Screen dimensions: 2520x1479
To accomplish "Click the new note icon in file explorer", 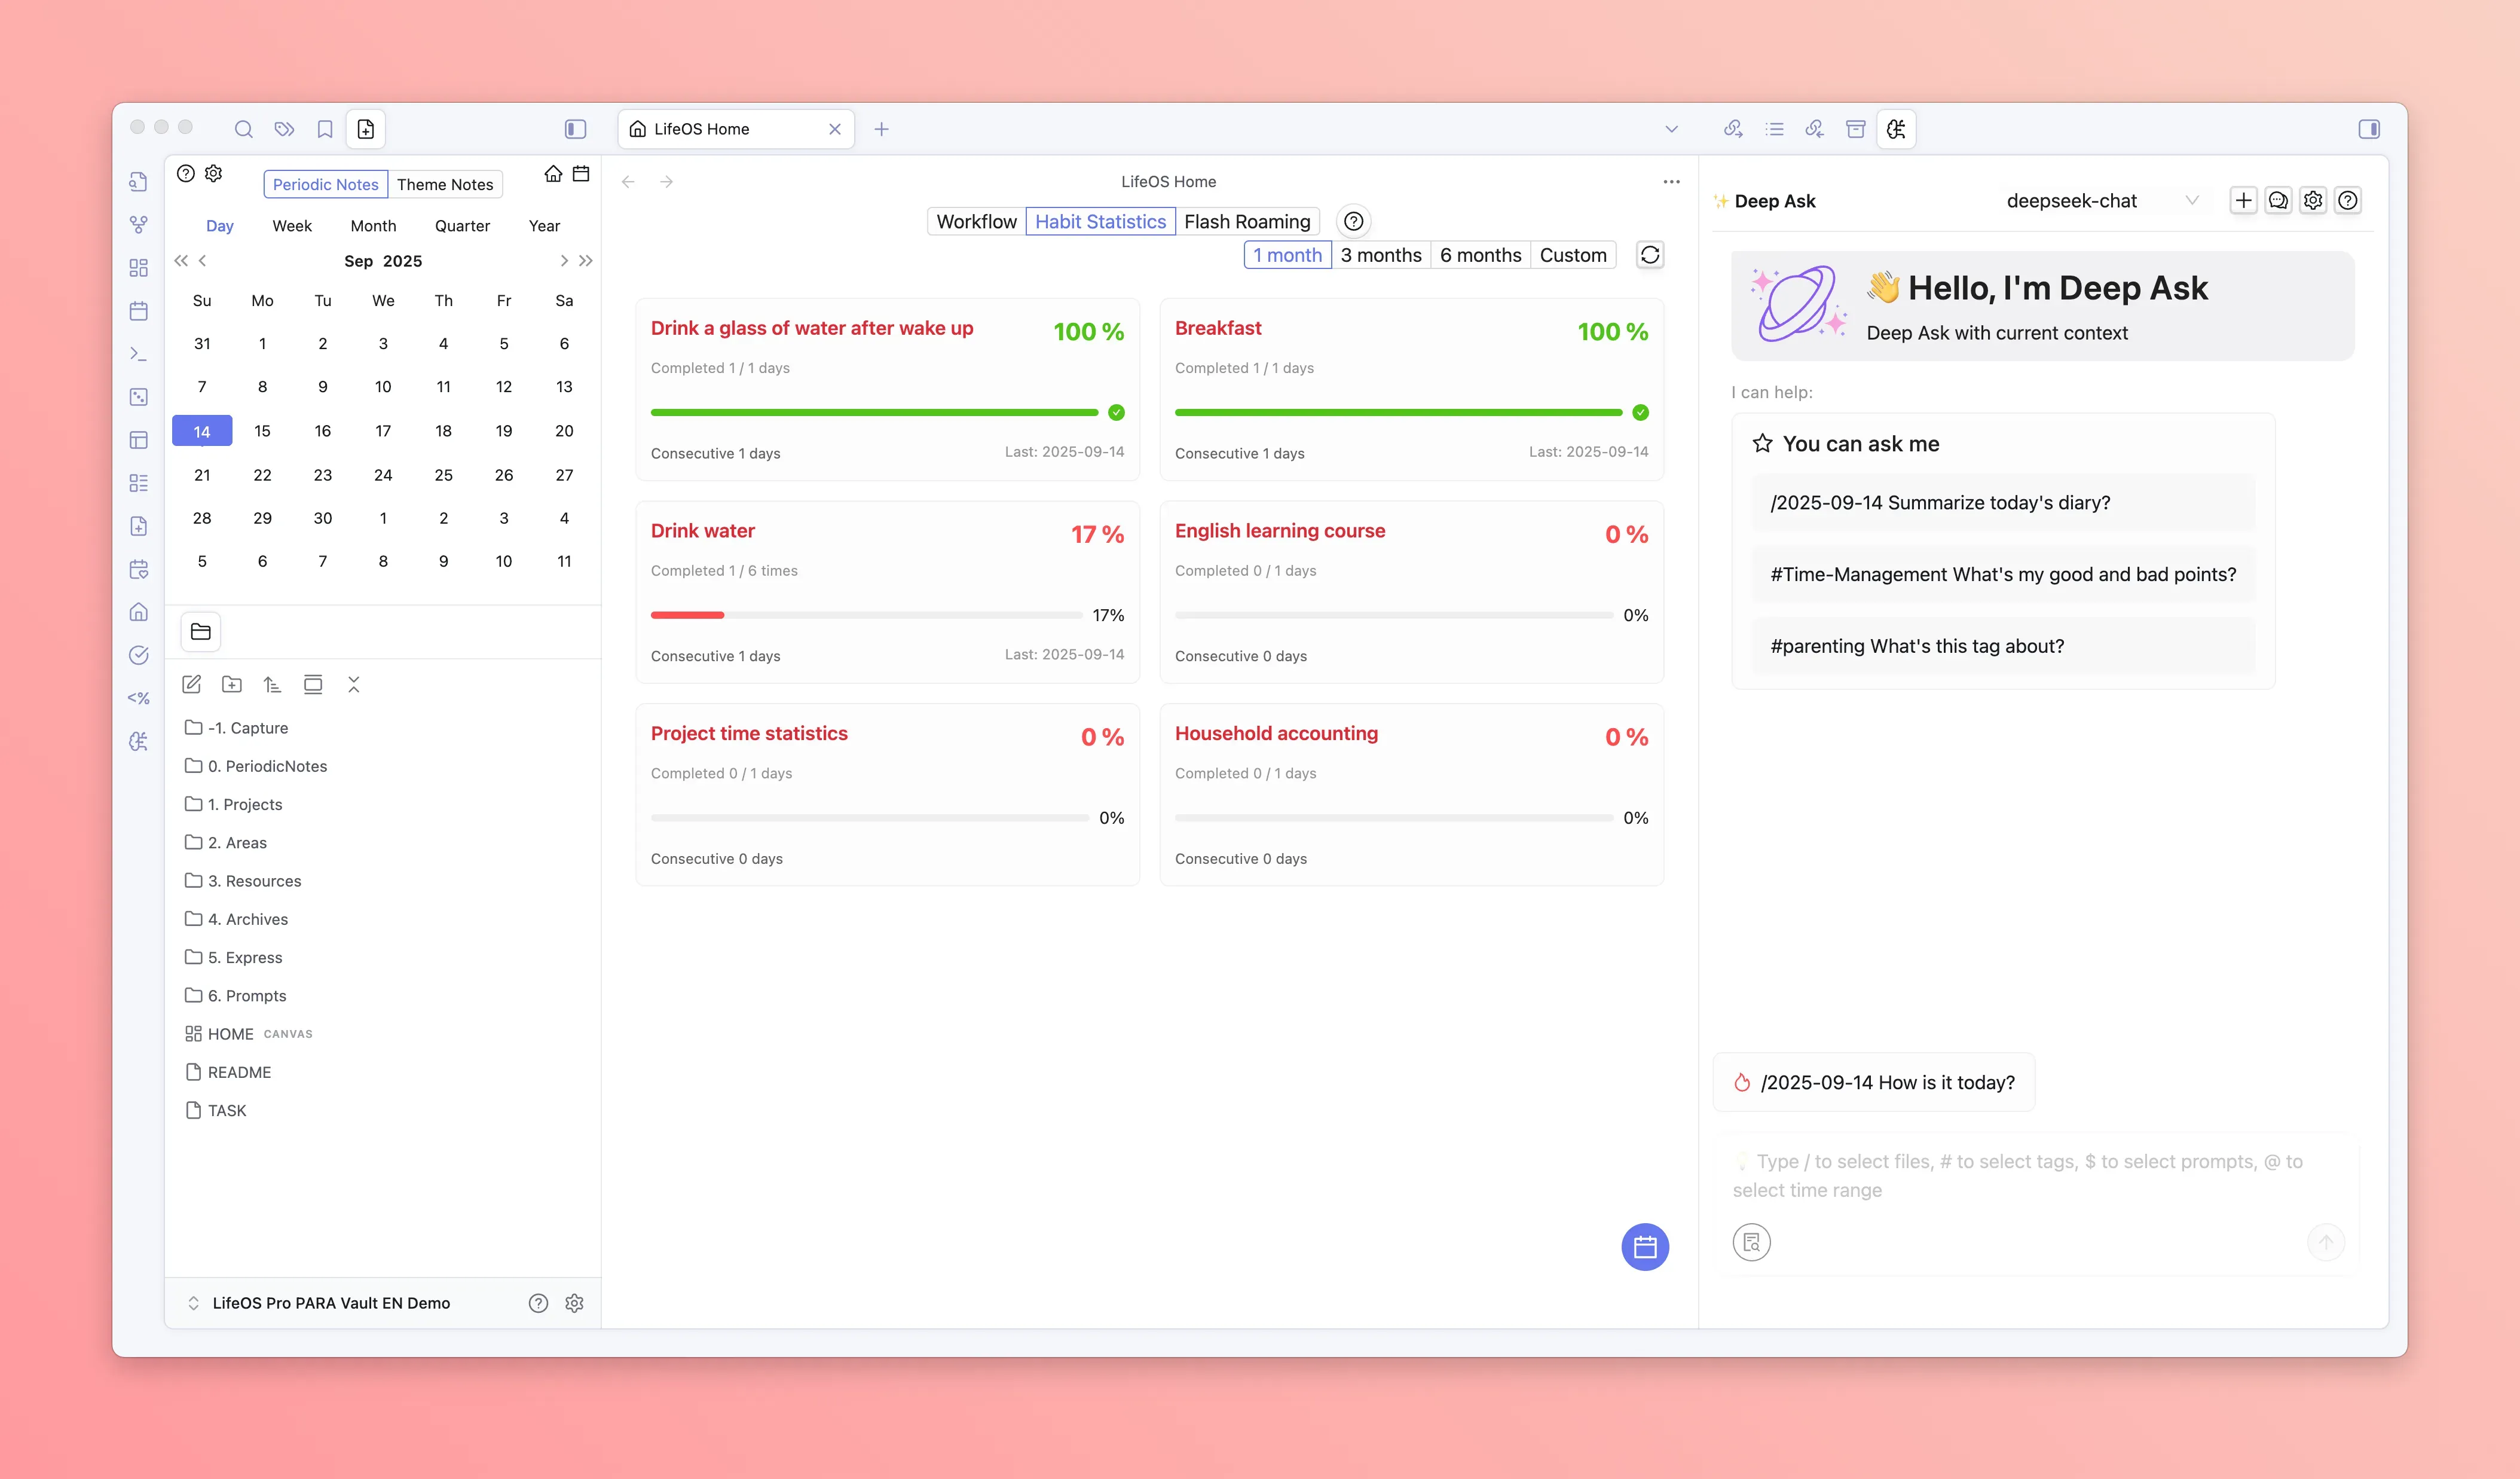I will pyautogui.click(x=192, y=684).
